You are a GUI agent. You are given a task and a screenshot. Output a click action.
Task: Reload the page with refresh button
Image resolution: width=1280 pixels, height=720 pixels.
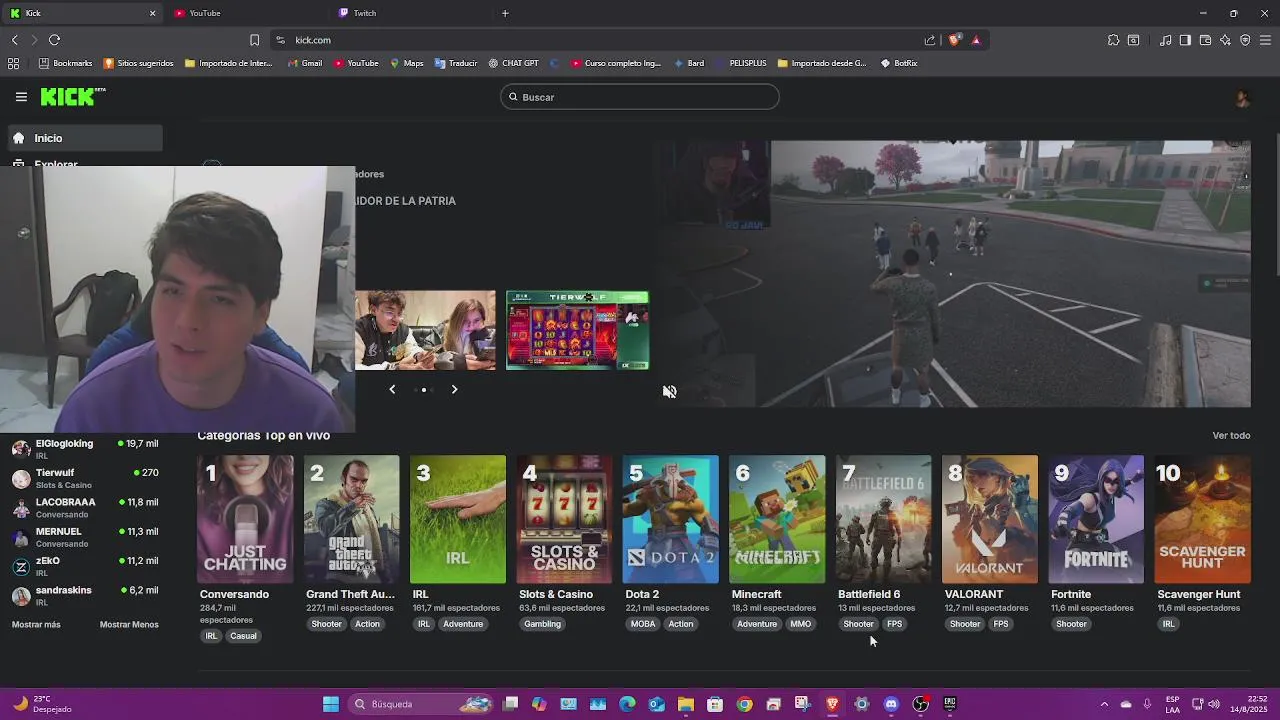pos(54,40)
